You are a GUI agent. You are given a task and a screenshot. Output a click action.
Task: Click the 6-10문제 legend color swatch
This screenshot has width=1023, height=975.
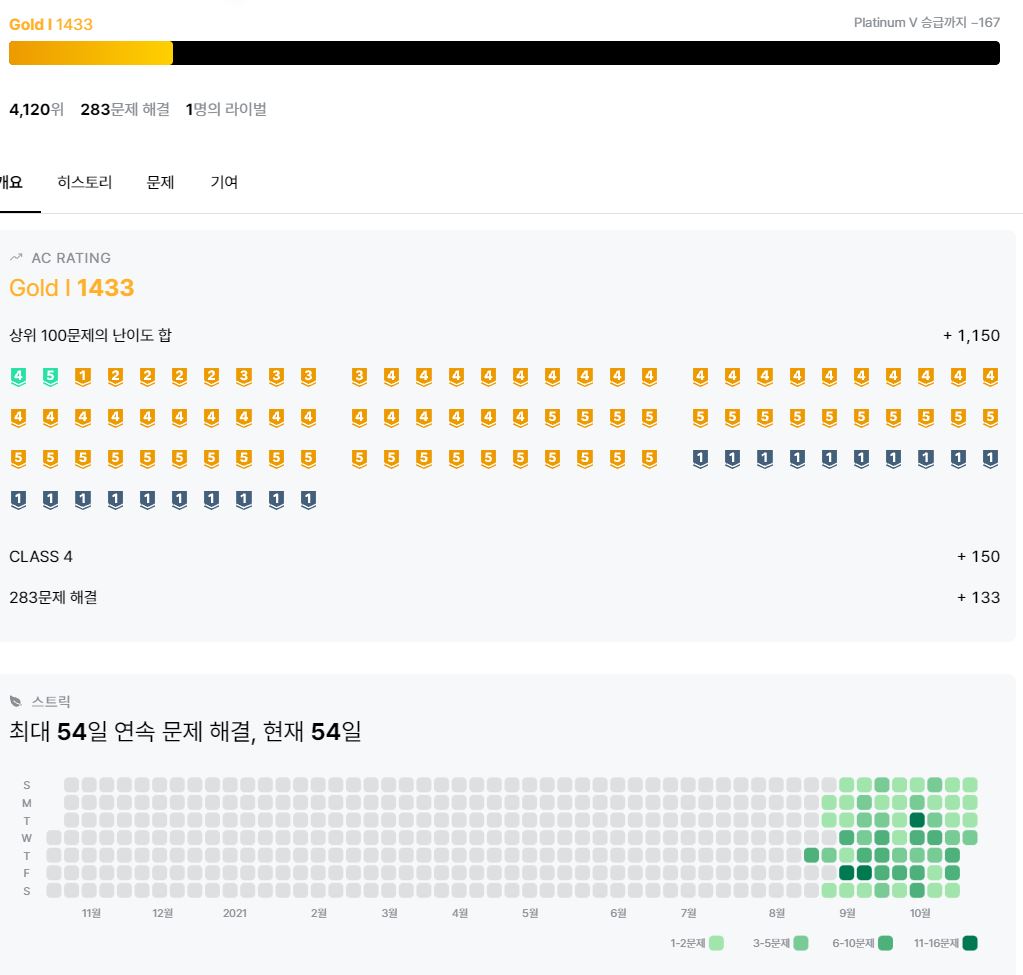pyautogui.click(x=885, y=943)
